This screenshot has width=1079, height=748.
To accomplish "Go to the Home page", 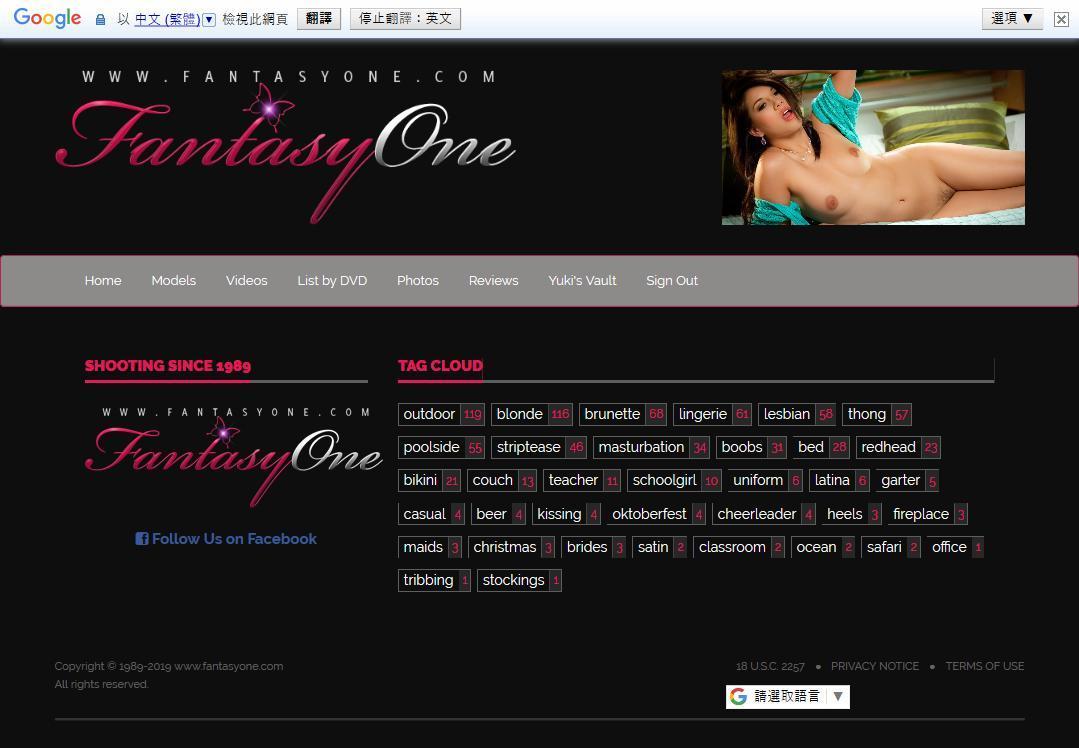I will (103, 281).
